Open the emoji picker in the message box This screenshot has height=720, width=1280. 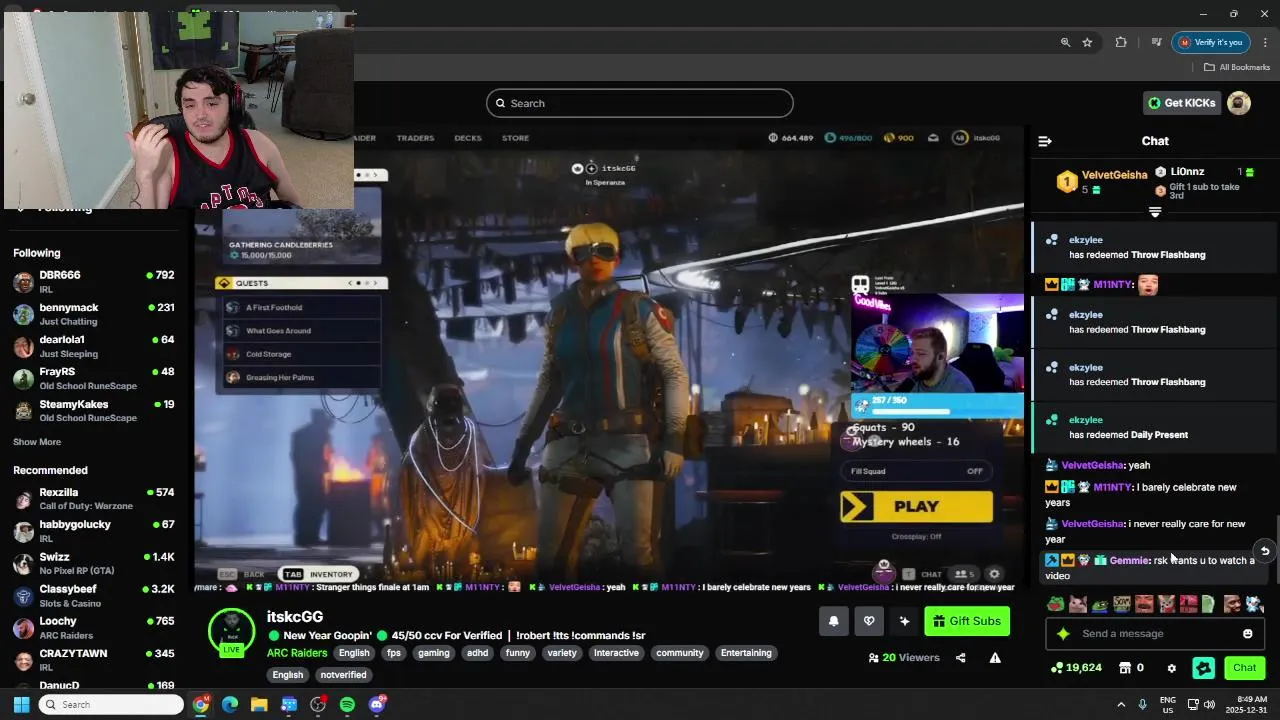1247,634
